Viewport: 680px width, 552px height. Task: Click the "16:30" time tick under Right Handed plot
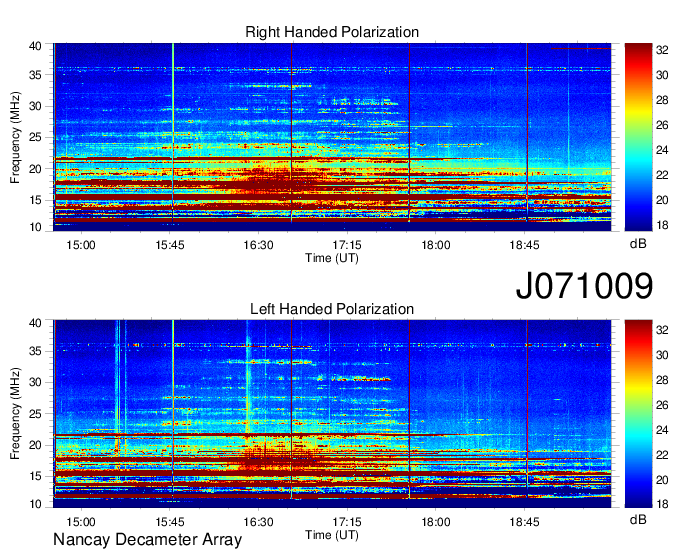click(x=258, y=245)
